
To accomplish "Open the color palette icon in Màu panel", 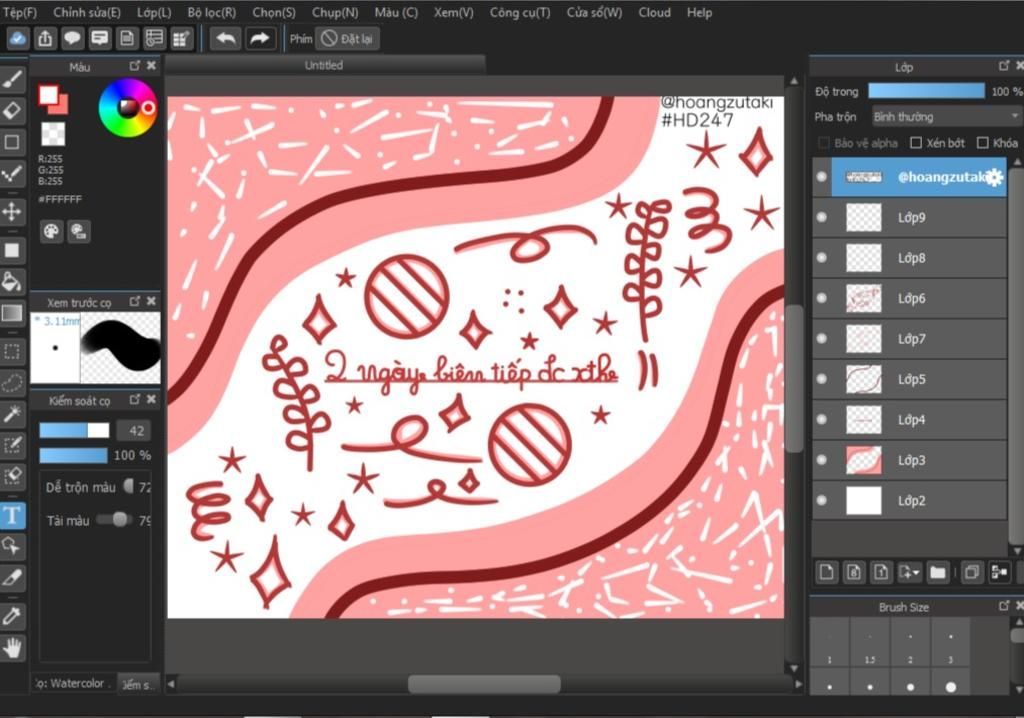I will [51, 231].
